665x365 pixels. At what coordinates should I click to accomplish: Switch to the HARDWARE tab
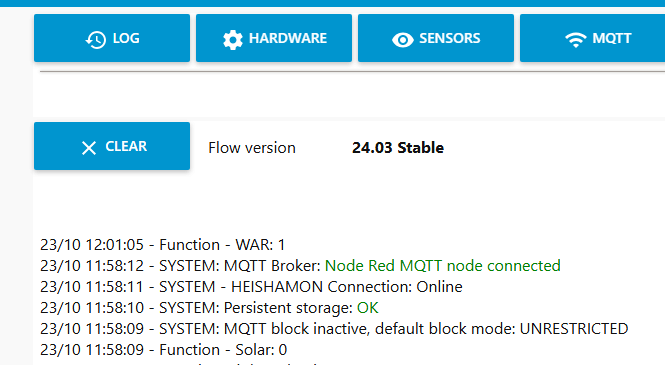274,38
